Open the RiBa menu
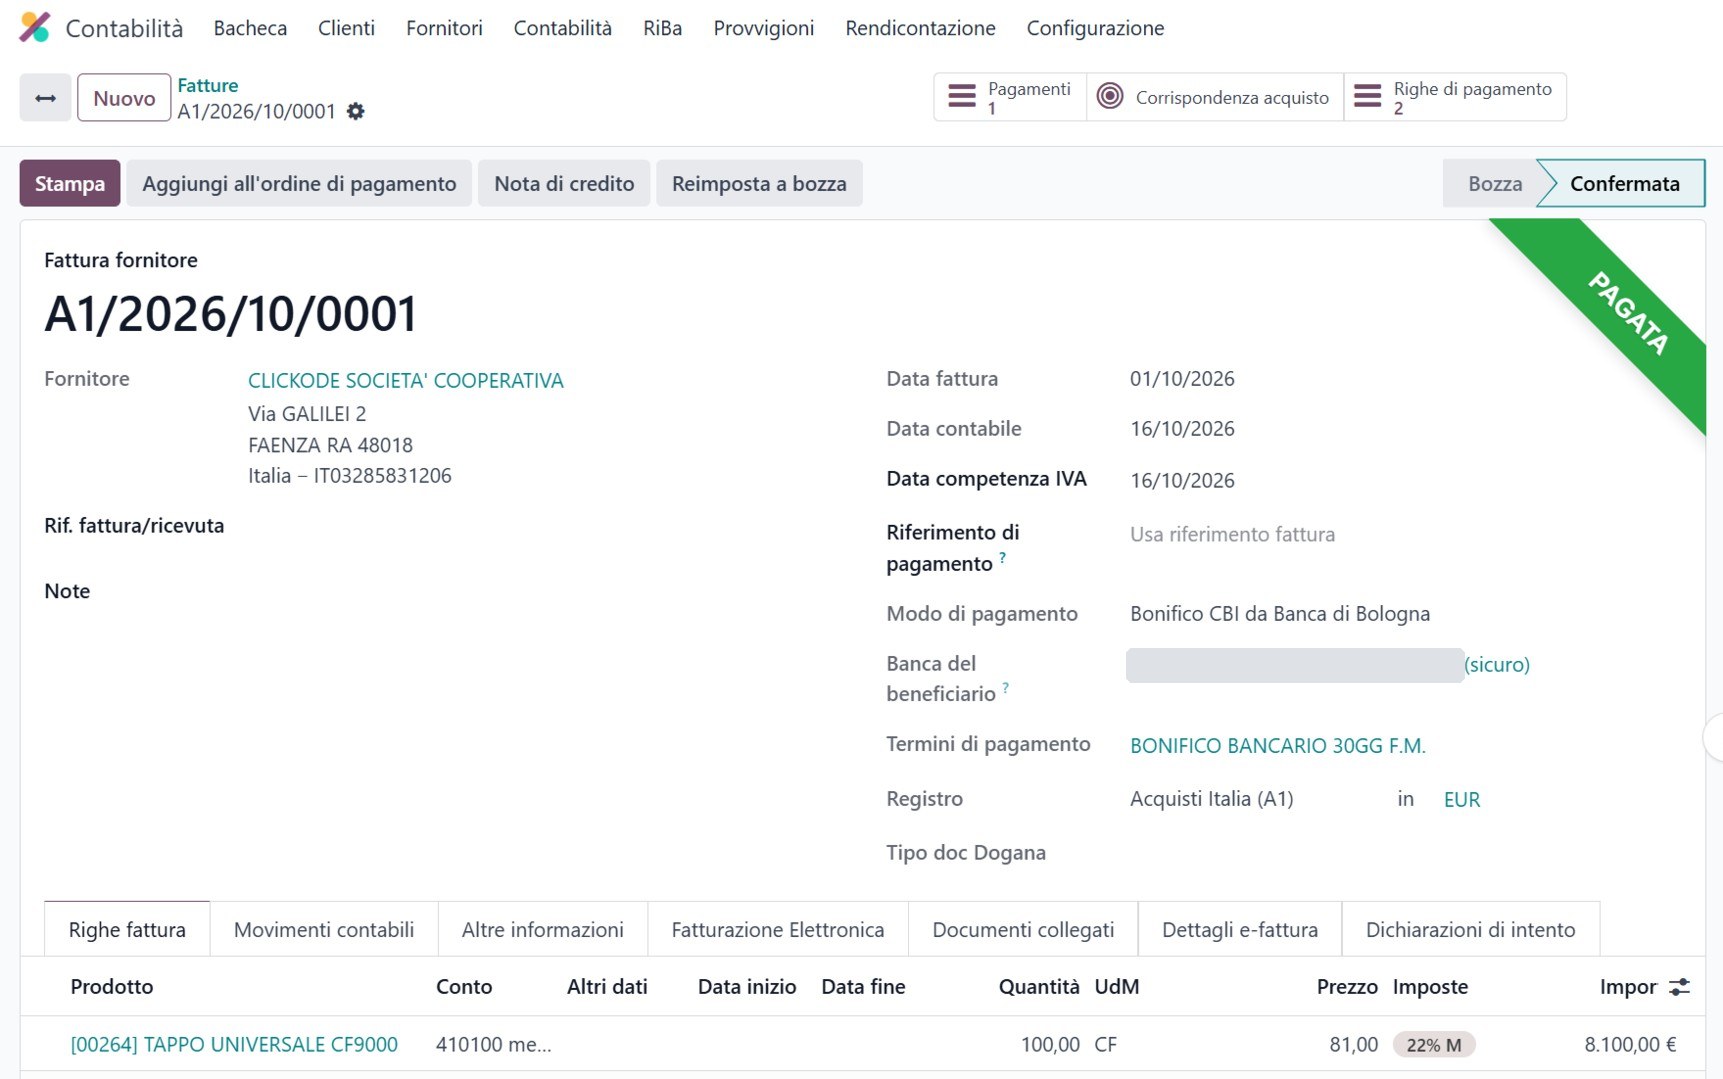 click(662, 28)
